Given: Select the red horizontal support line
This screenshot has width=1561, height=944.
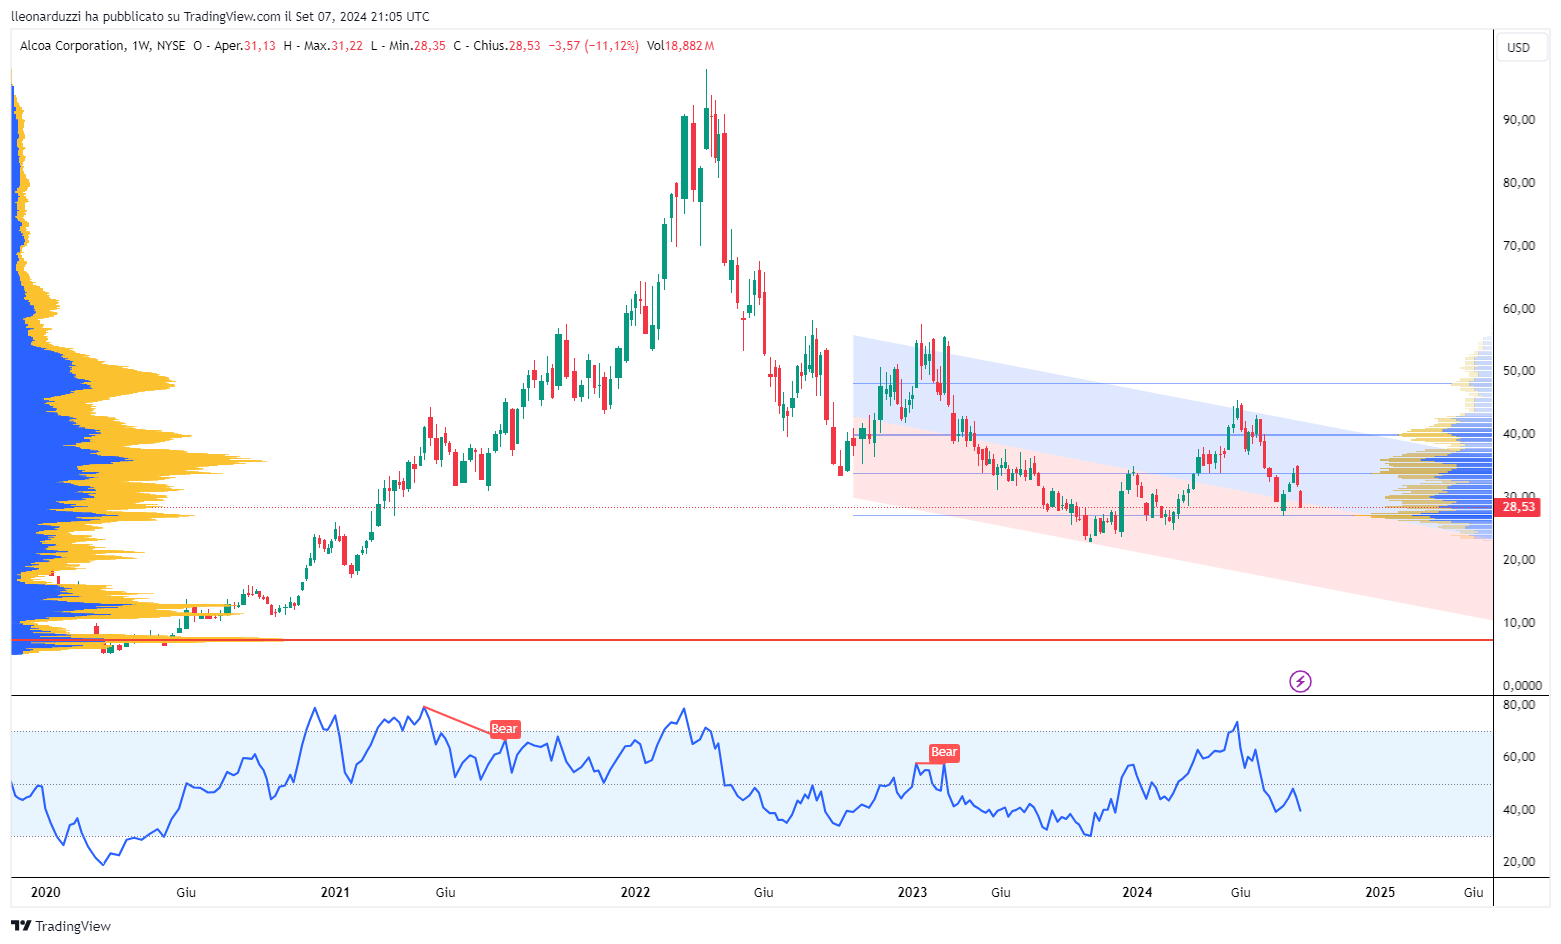Looking at the screenshot, I should (x=752, y=640).
